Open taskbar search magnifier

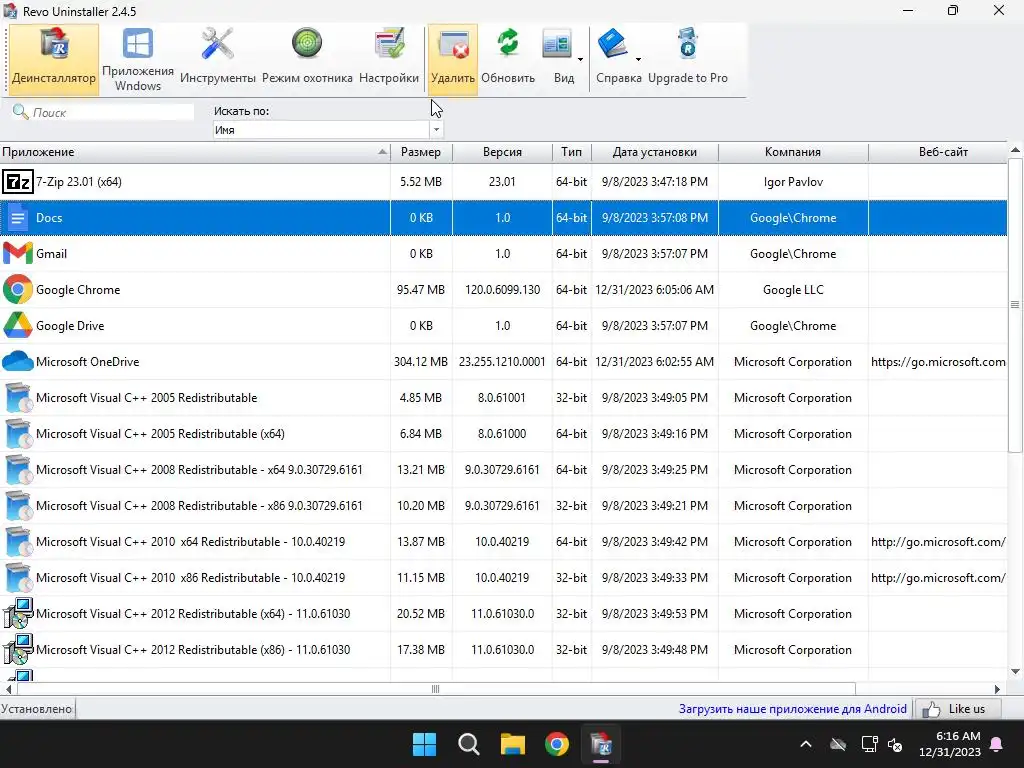pyautogui.click(x=468, y=744)
